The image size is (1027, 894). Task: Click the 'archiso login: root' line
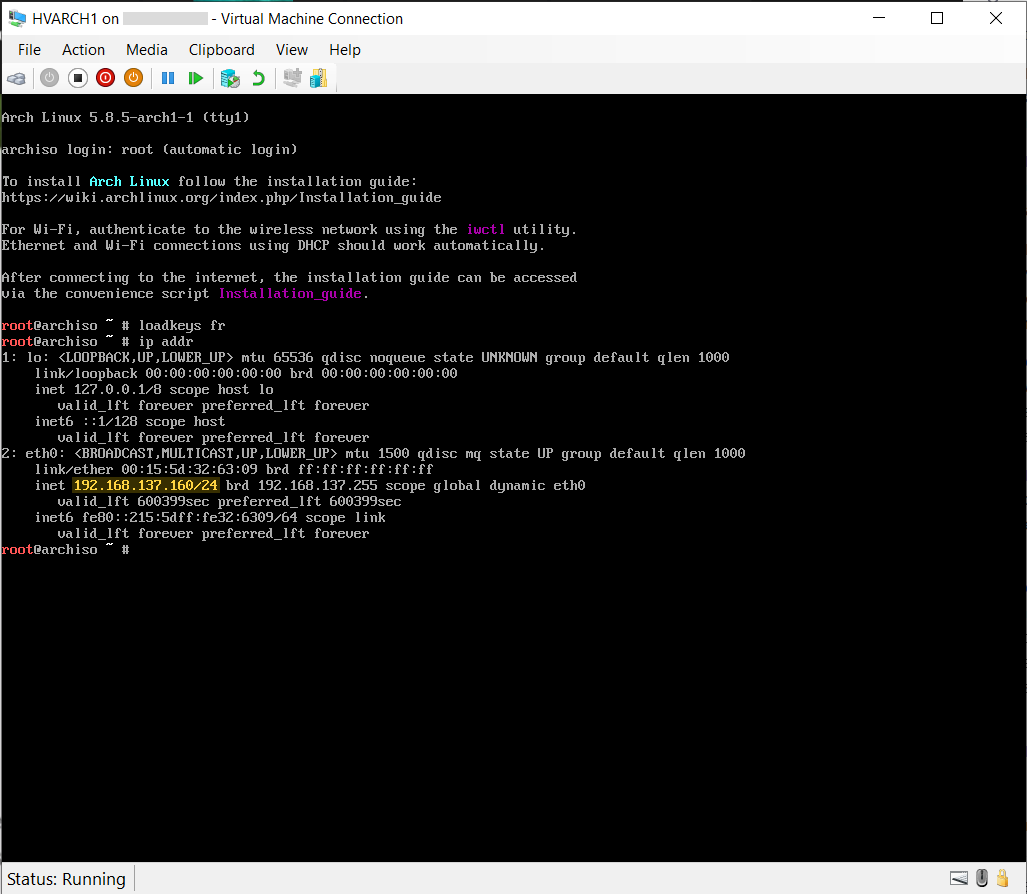[x=149, y=149]
